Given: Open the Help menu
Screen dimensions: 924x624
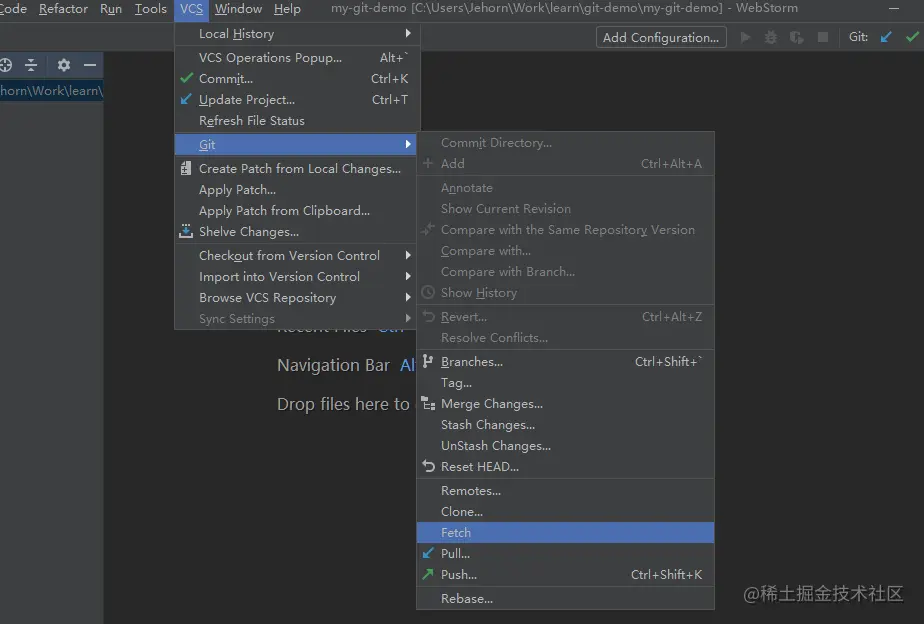Looking at the screenshot, I should click(287, 9).
